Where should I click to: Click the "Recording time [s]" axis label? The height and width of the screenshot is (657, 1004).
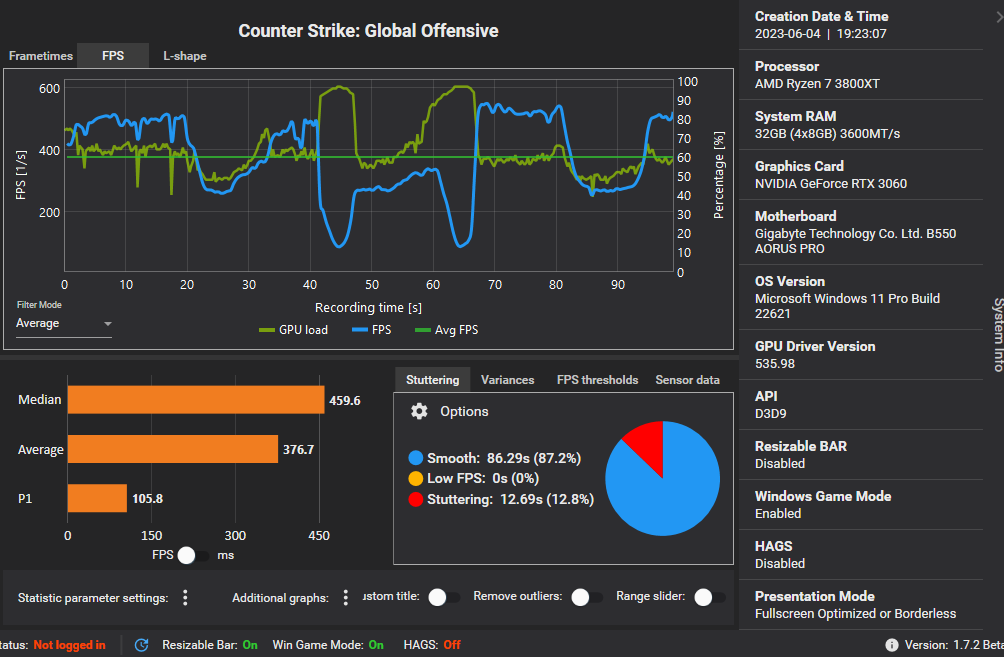click(368, 307)
